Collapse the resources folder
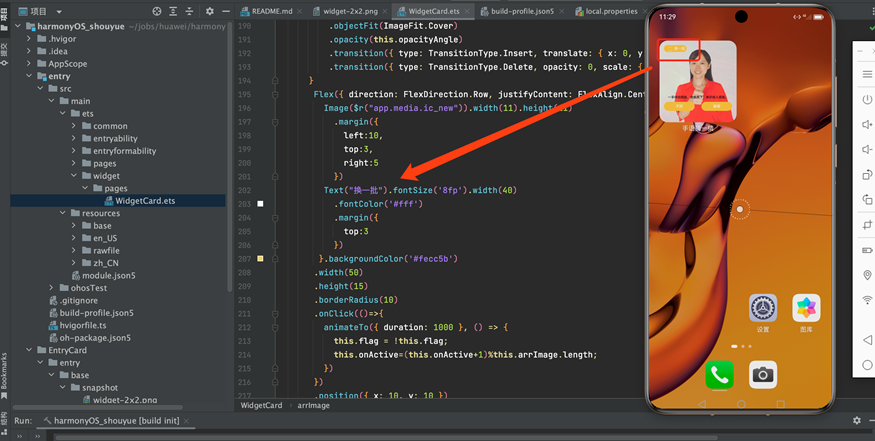Image resolution: width=875 pixels, height=441 pixels. (x=62, y=213)
